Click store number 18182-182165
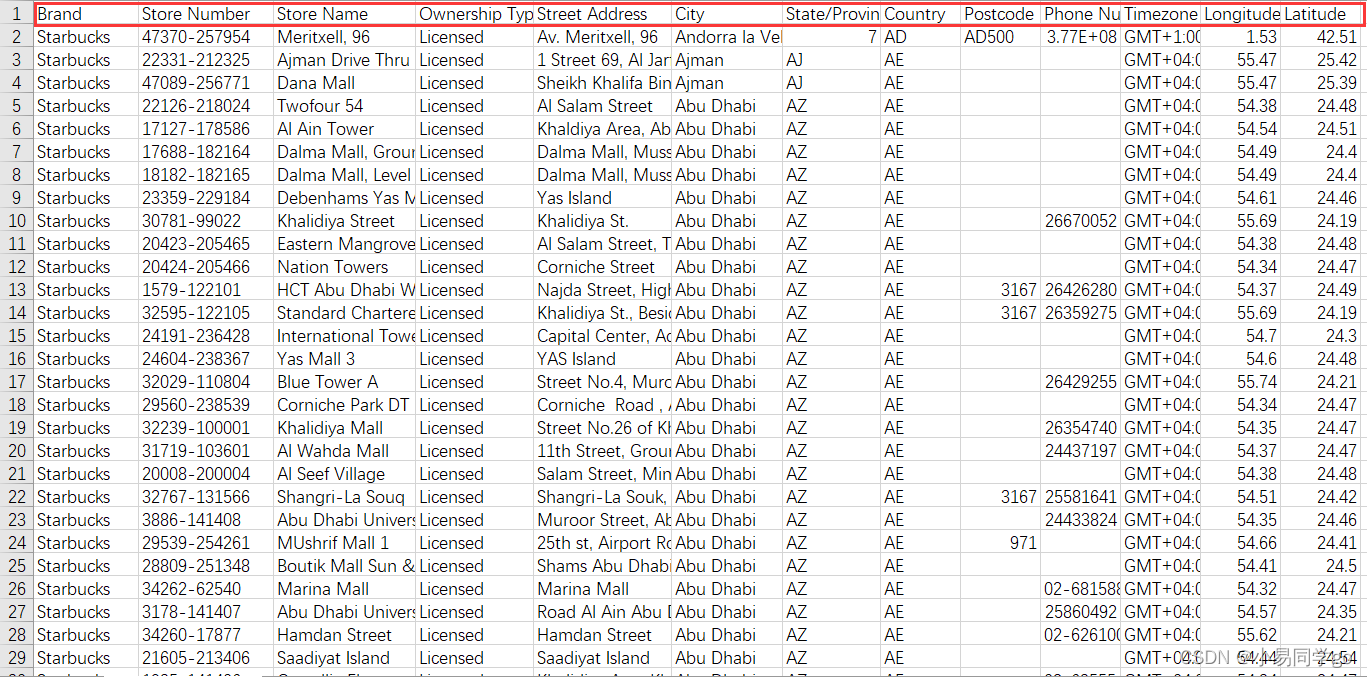This screenshot has width=1367, height=677. 206,175
